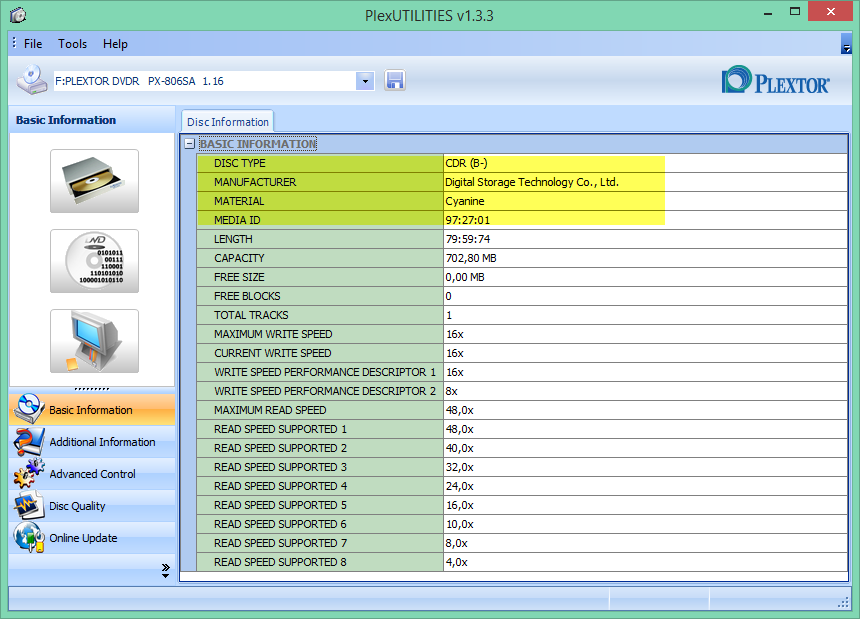The height and width of the screenshot is (619, 860).
Task: Click the 8x descriptor 2 value
Action: click(451, 391)
